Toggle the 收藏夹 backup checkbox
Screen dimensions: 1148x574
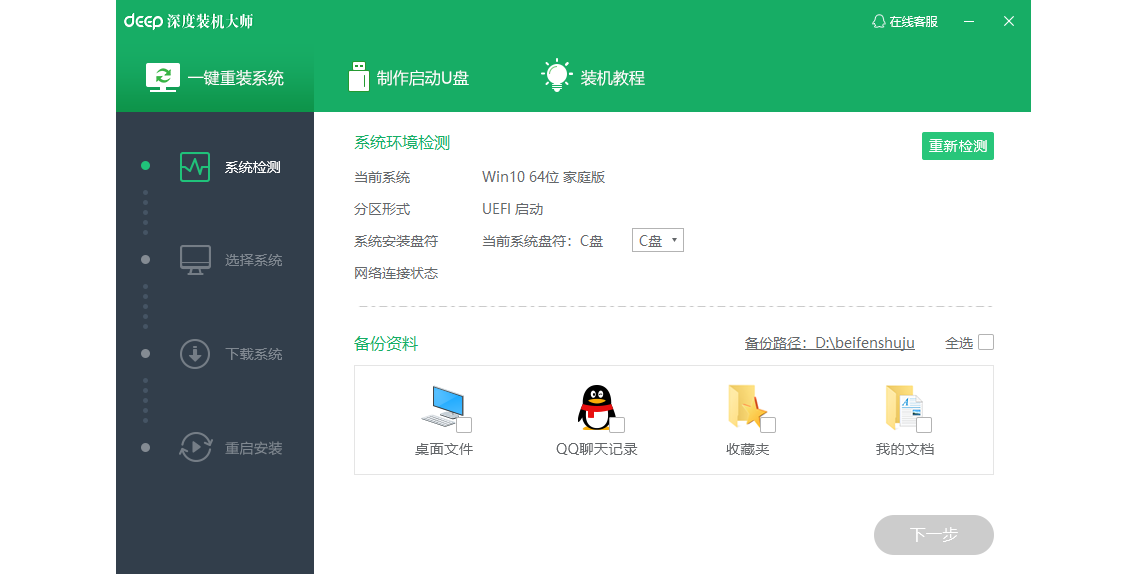(x=767, y=425)
